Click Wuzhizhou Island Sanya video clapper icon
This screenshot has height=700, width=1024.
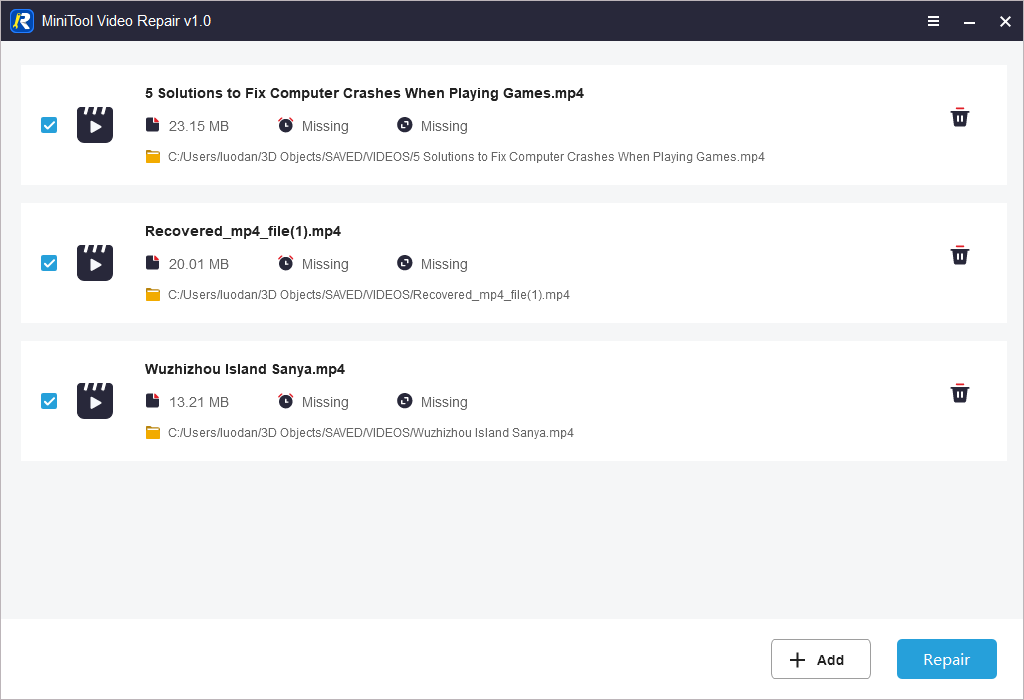tap(95, 401)
